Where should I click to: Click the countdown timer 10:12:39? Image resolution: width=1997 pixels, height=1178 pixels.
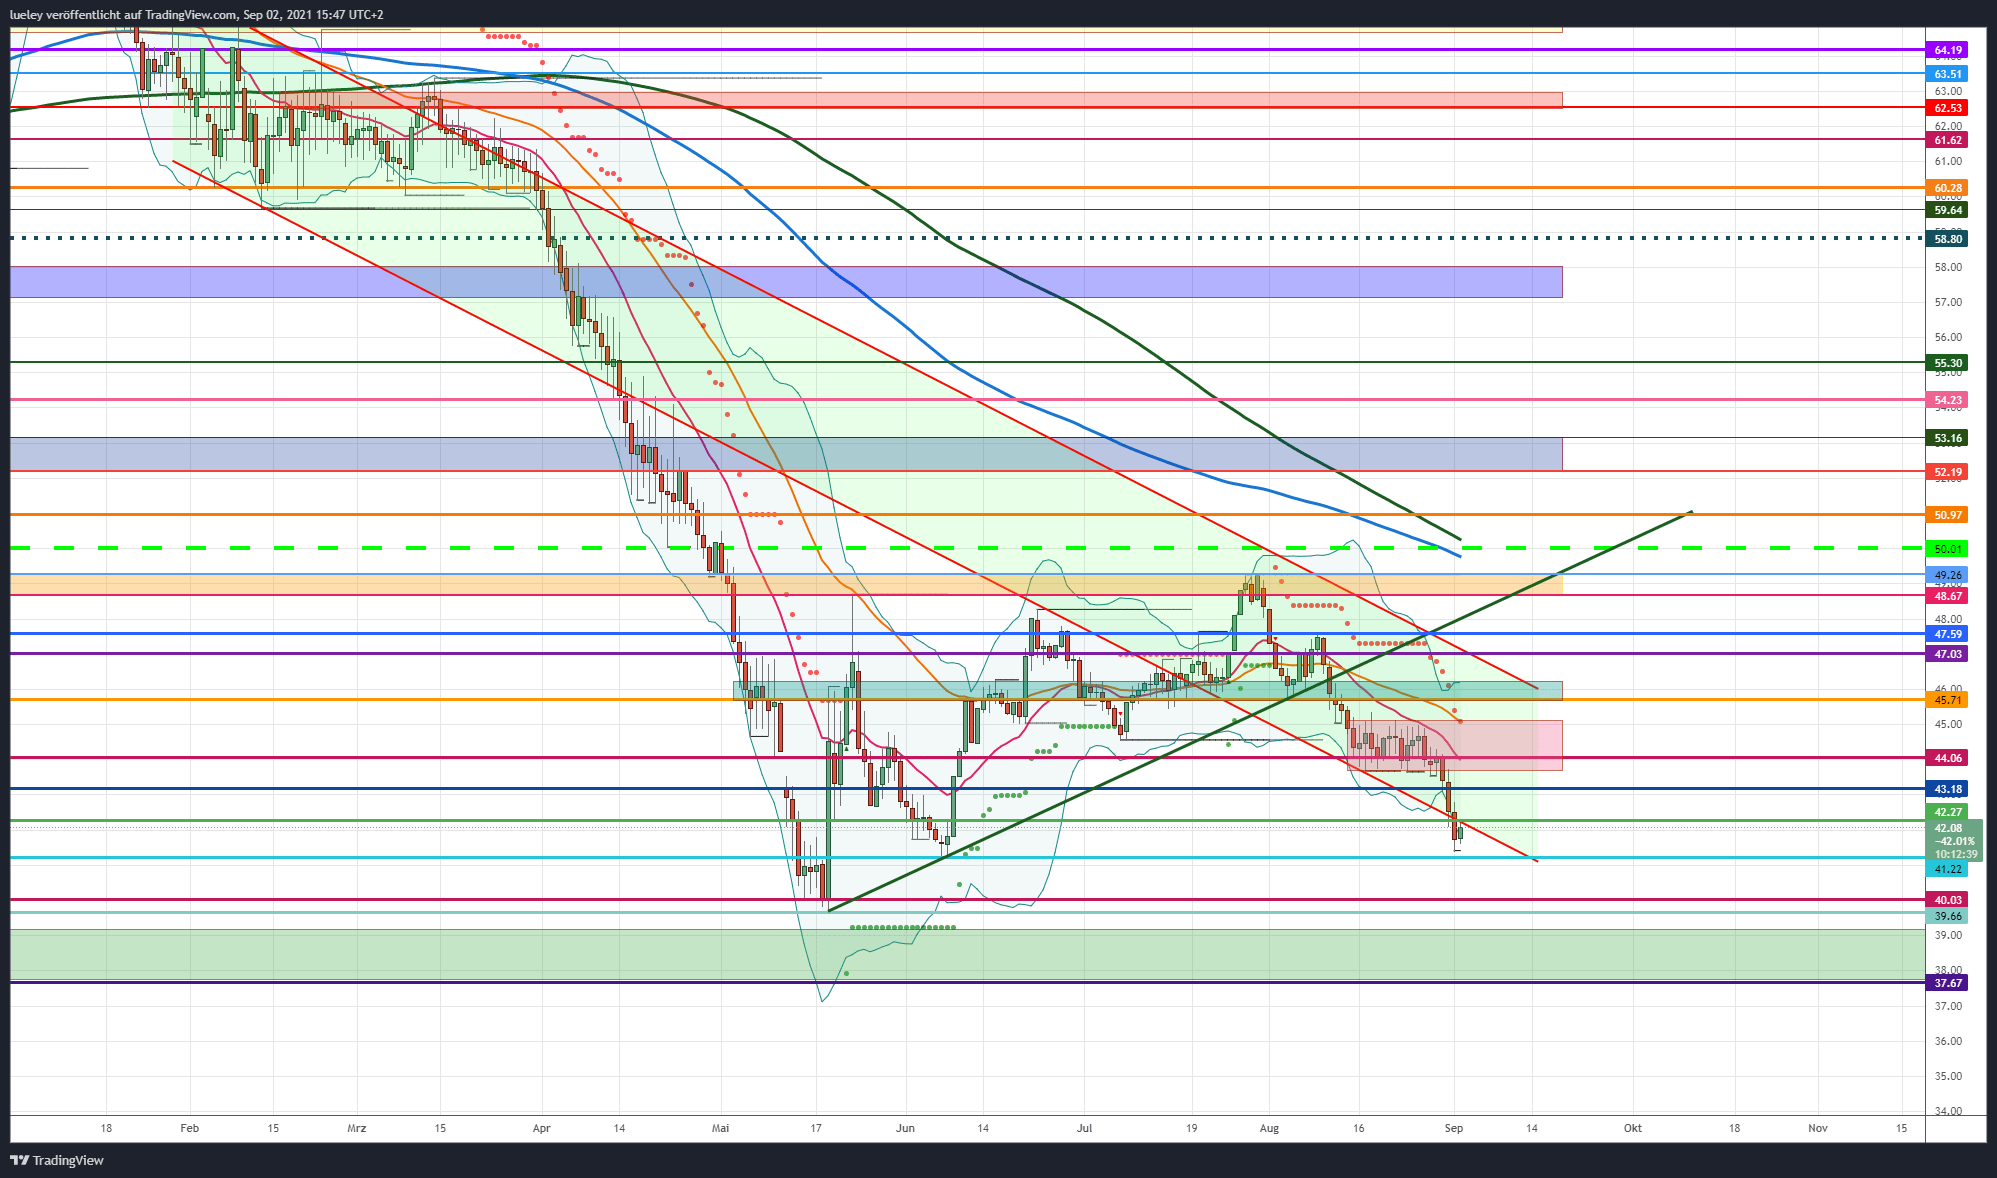(x=1955, y=854)
